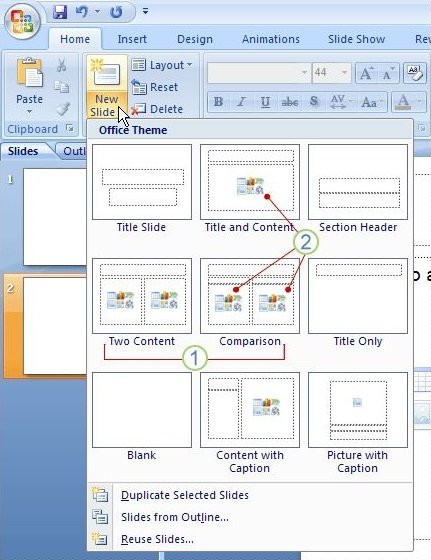The width and height of the screenshot is (431, 560).
Task: Decrease font size with Shrink Font
Action: tap(388, 74)
